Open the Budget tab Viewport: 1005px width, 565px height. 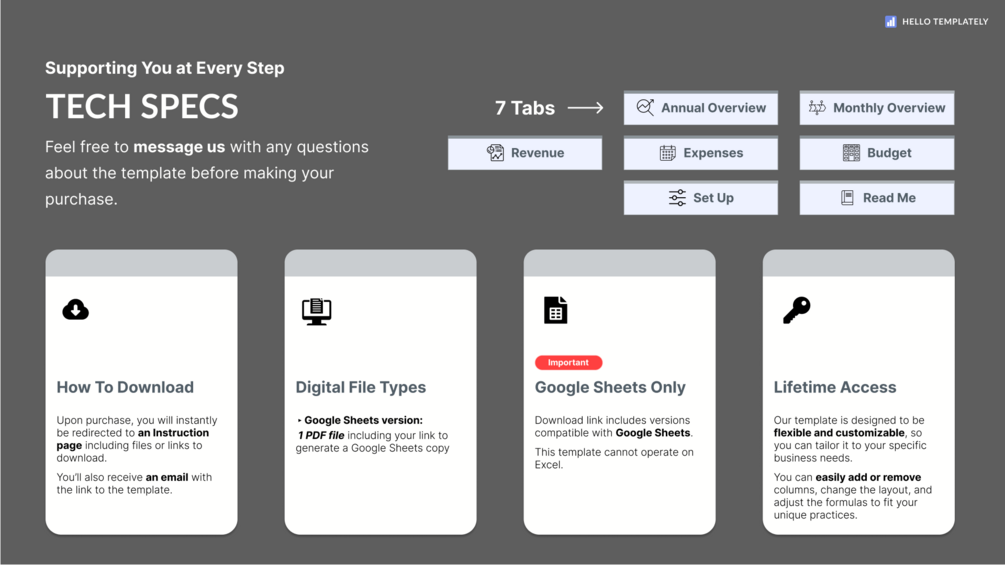pyautogui.click(x=877, y=152)
